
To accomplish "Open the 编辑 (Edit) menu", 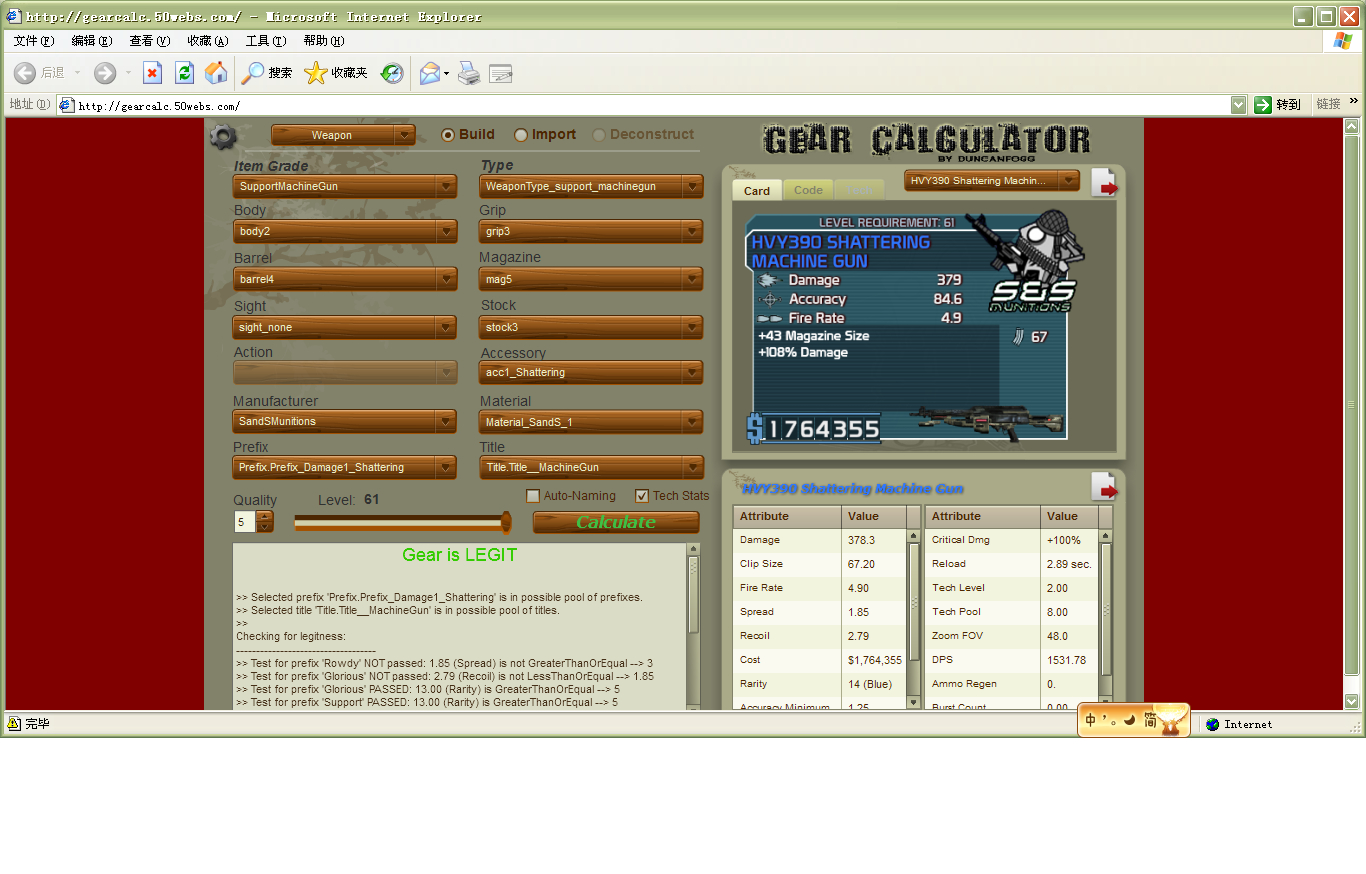I will pyautogui.click(x=92, y=41).
